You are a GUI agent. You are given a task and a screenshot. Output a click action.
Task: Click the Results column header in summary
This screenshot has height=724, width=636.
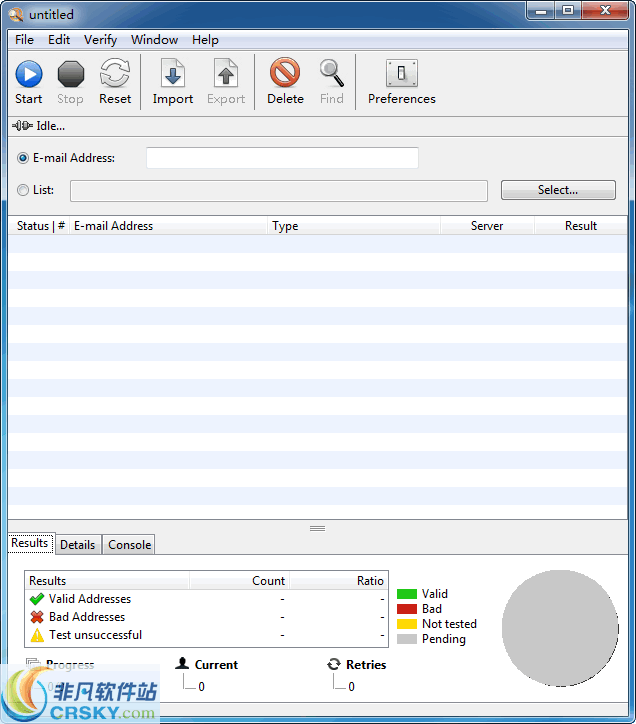coord(107,581)
